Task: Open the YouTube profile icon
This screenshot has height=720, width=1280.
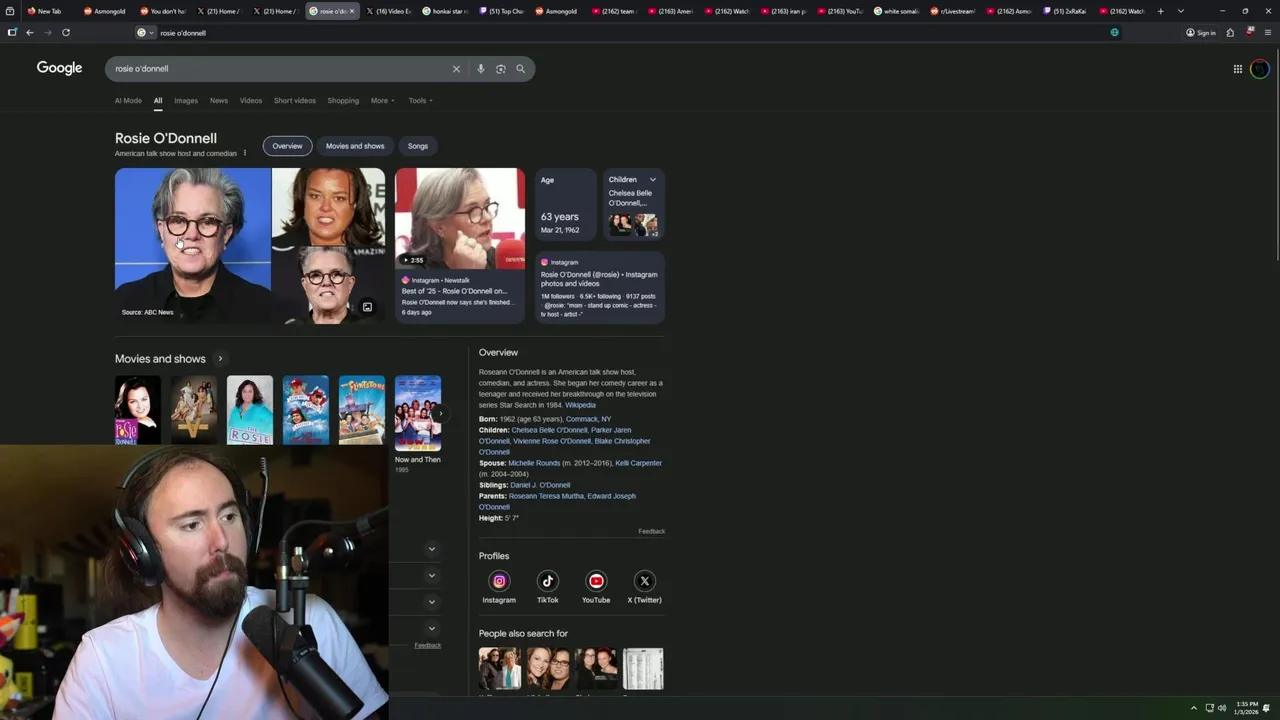Action: coord(596,581)
